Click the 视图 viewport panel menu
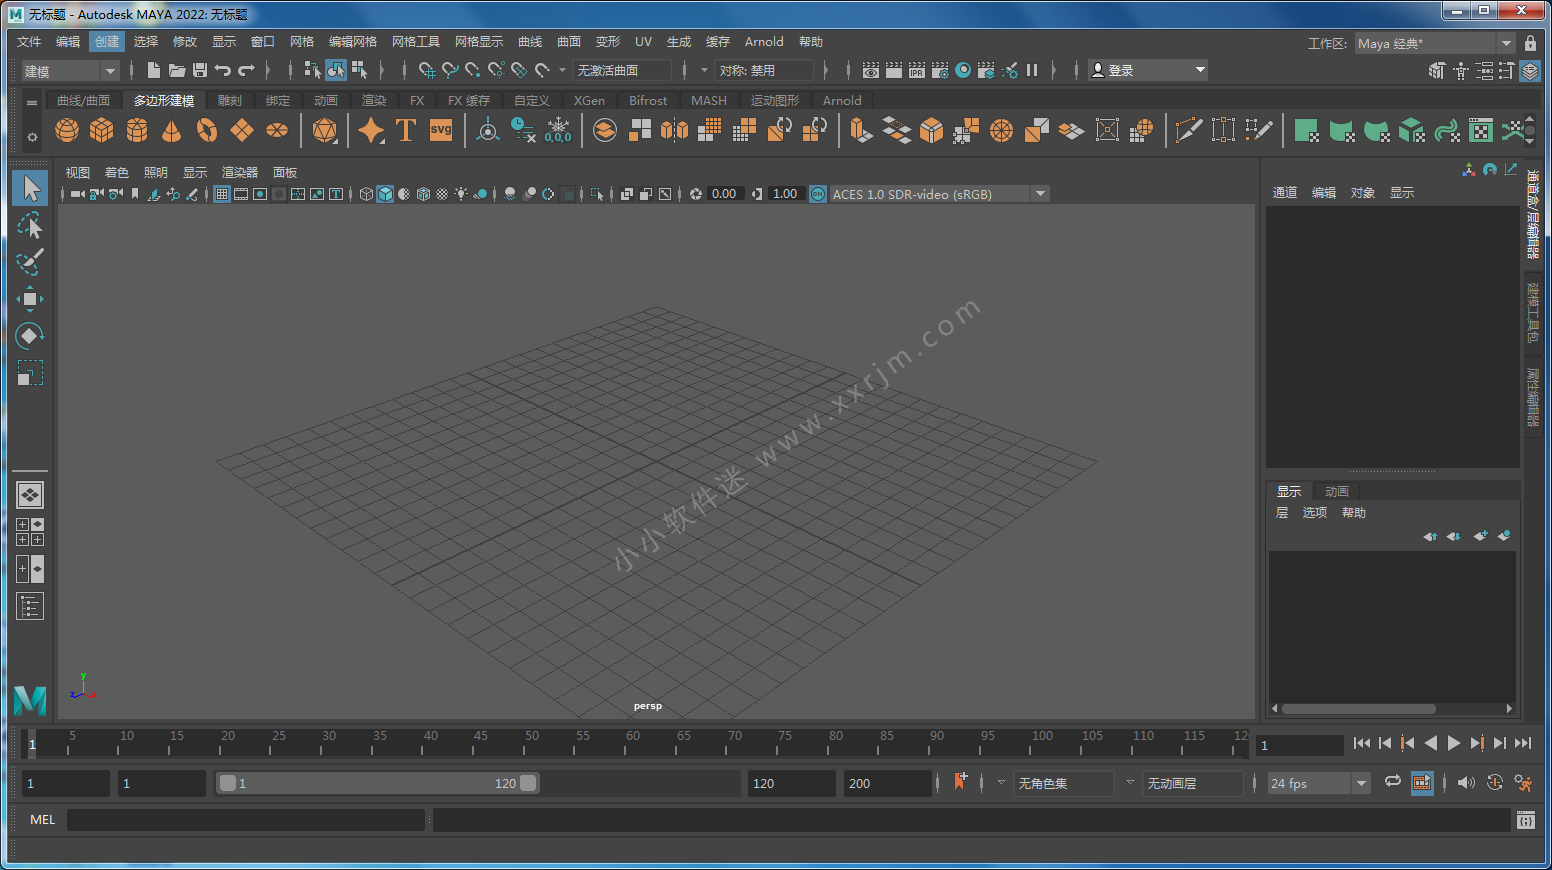The height and width of the screenshot is (870, 1552). tap(78, 173)
